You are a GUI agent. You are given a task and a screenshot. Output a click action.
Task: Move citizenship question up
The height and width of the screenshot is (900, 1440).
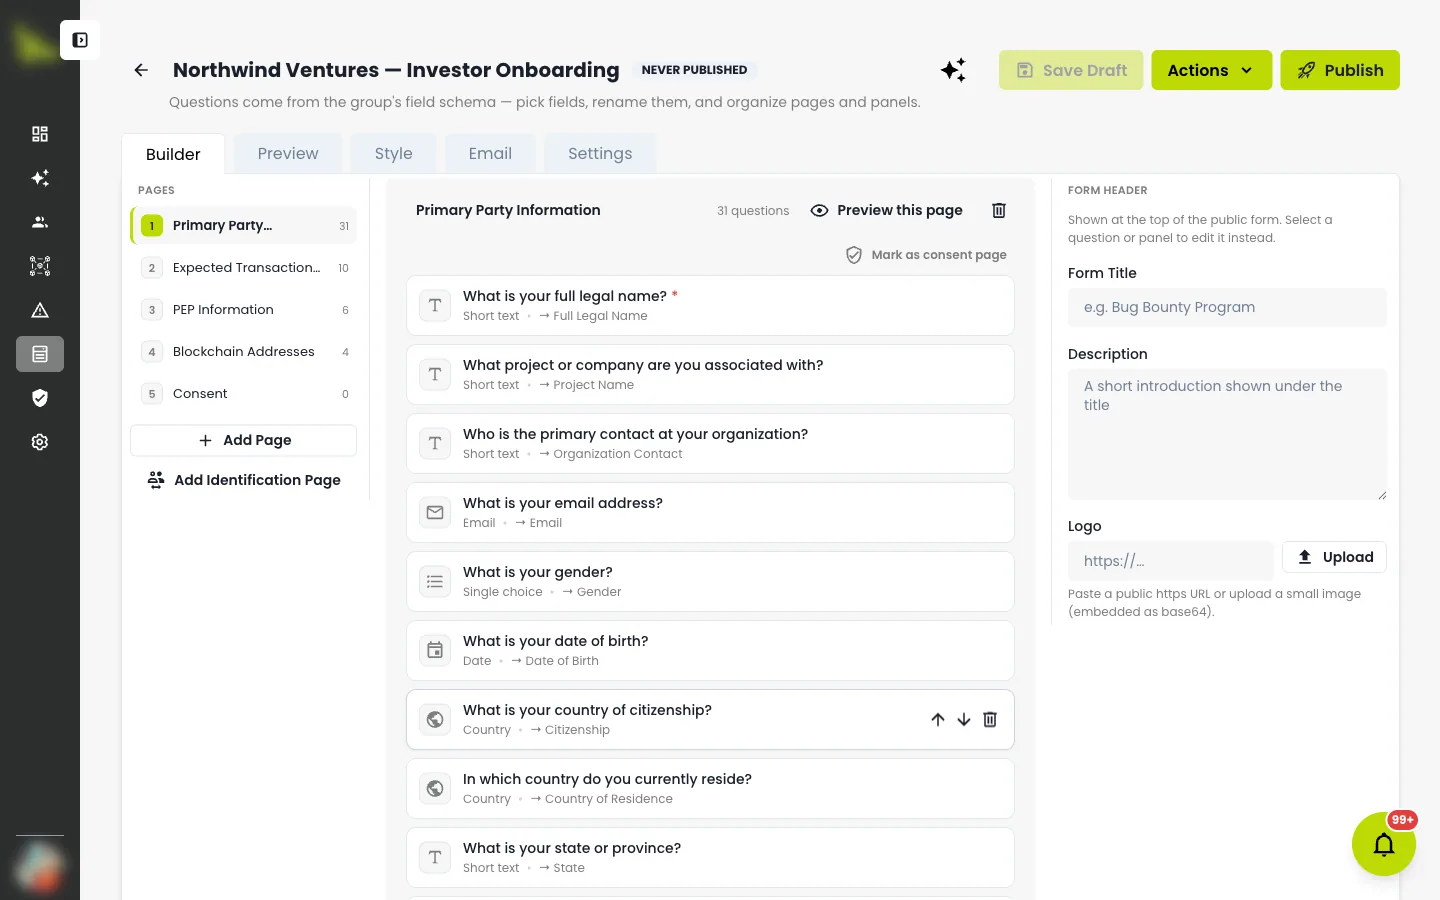coord(938,720)
